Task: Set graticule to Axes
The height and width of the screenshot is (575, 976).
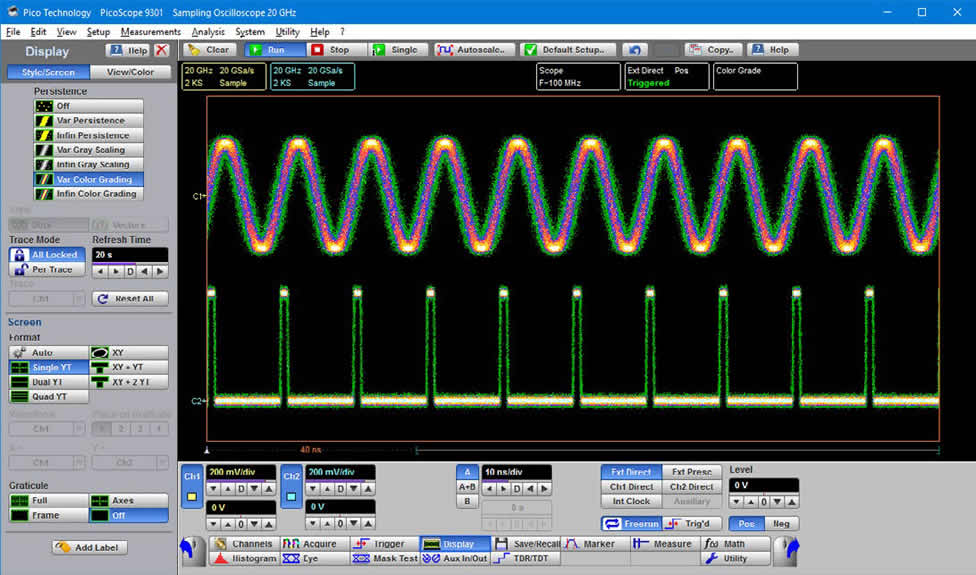Action: (129, 500)
